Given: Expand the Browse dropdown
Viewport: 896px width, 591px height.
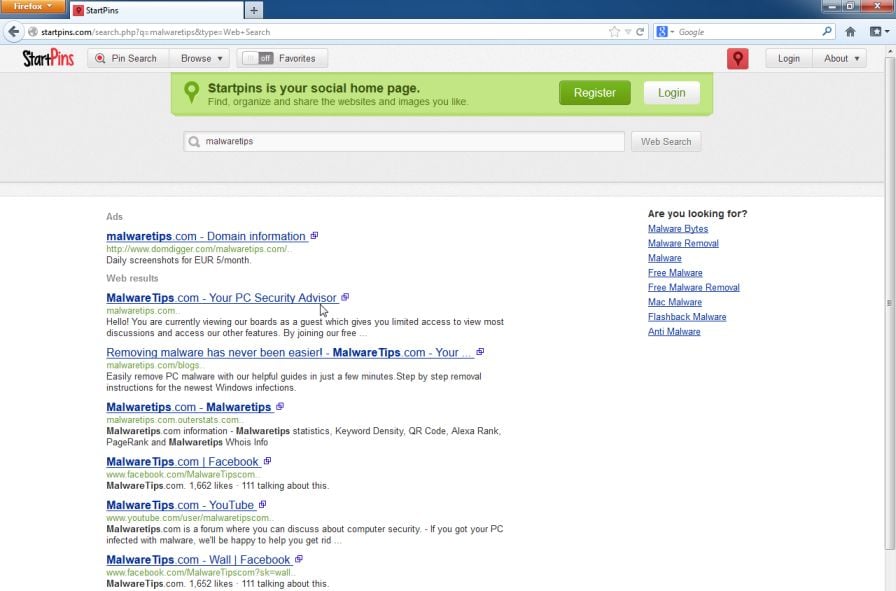Looking at the screenshot, I should (201, 58).
